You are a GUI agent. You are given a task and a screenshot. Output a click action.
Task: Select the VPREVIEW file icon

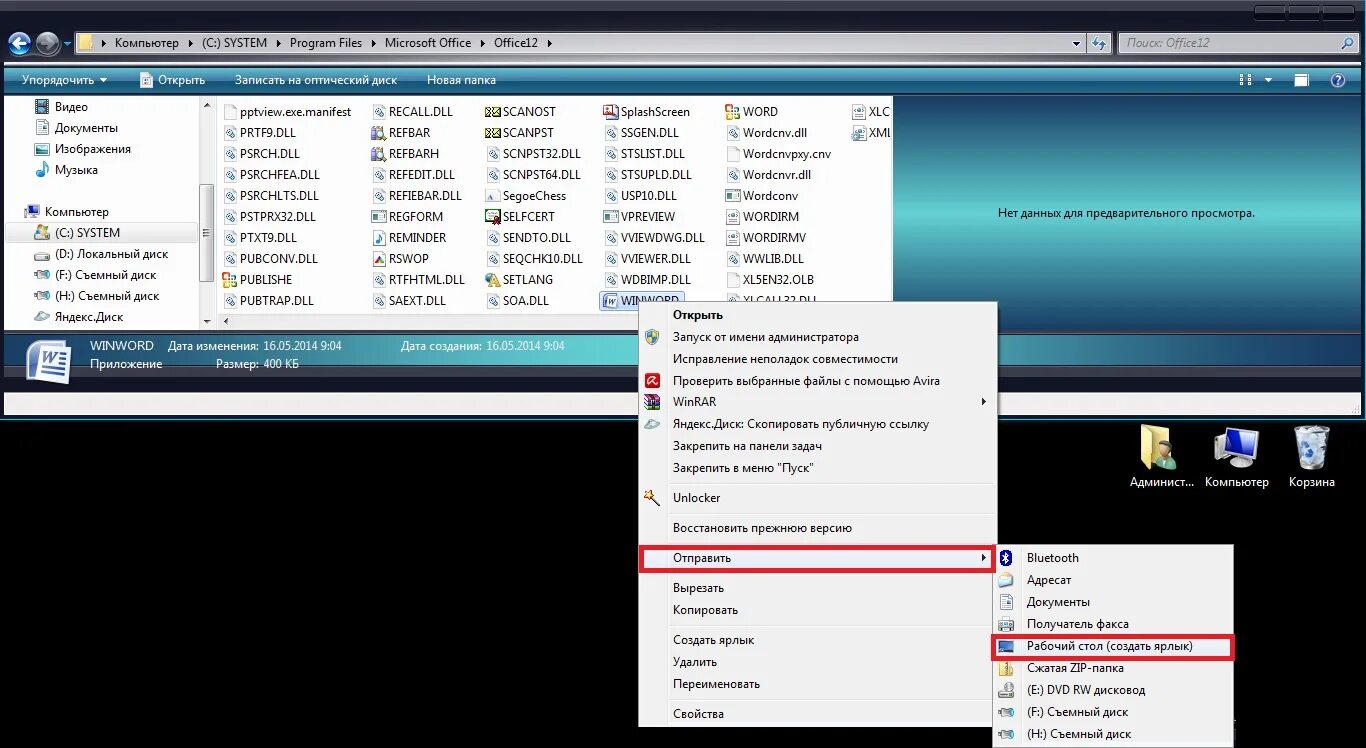(x=611, y=217)
